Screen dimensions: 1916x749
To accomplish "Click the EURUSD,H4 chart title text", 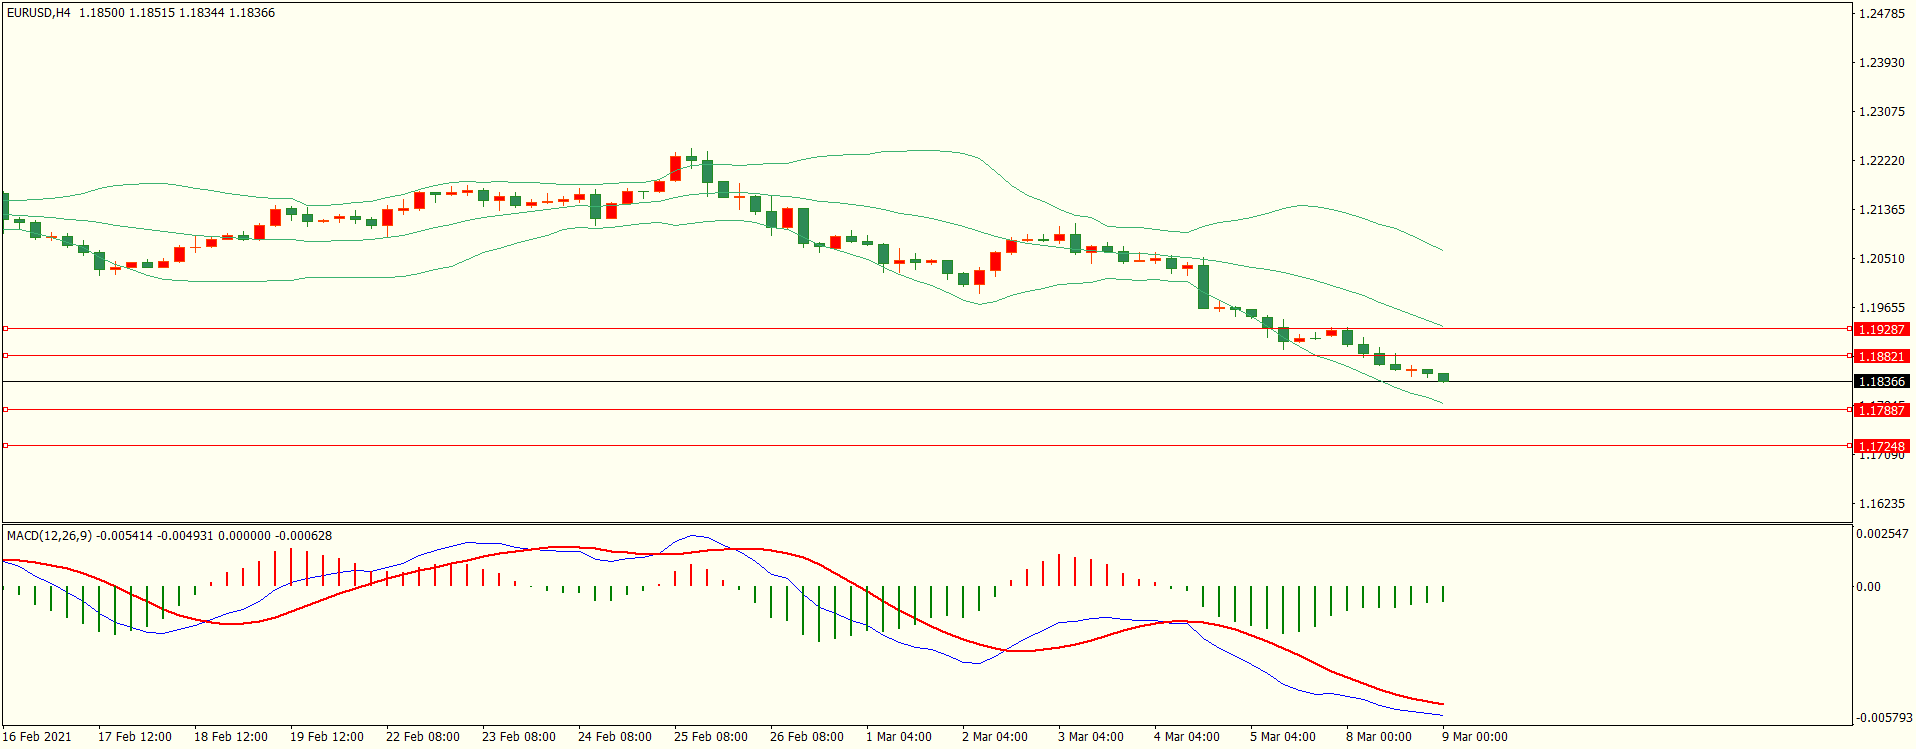I will pyautogui.click(x=39, y=13).
